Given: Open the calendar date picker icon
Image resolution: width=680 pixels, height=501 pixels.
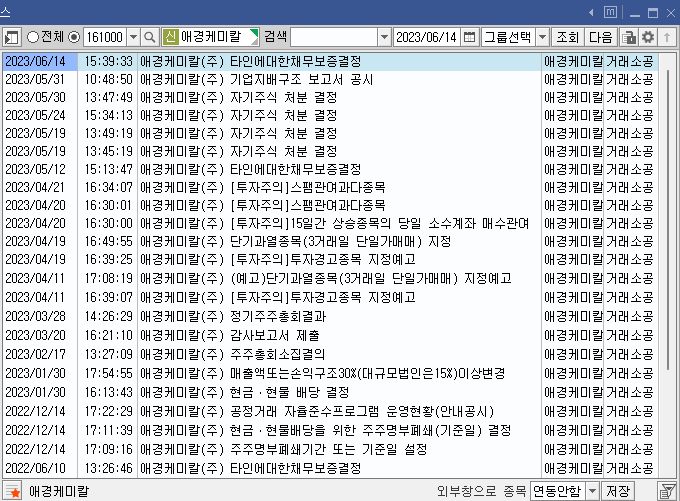Looking at the screenshot, I should pyautogui.click(x=469, y=37).
